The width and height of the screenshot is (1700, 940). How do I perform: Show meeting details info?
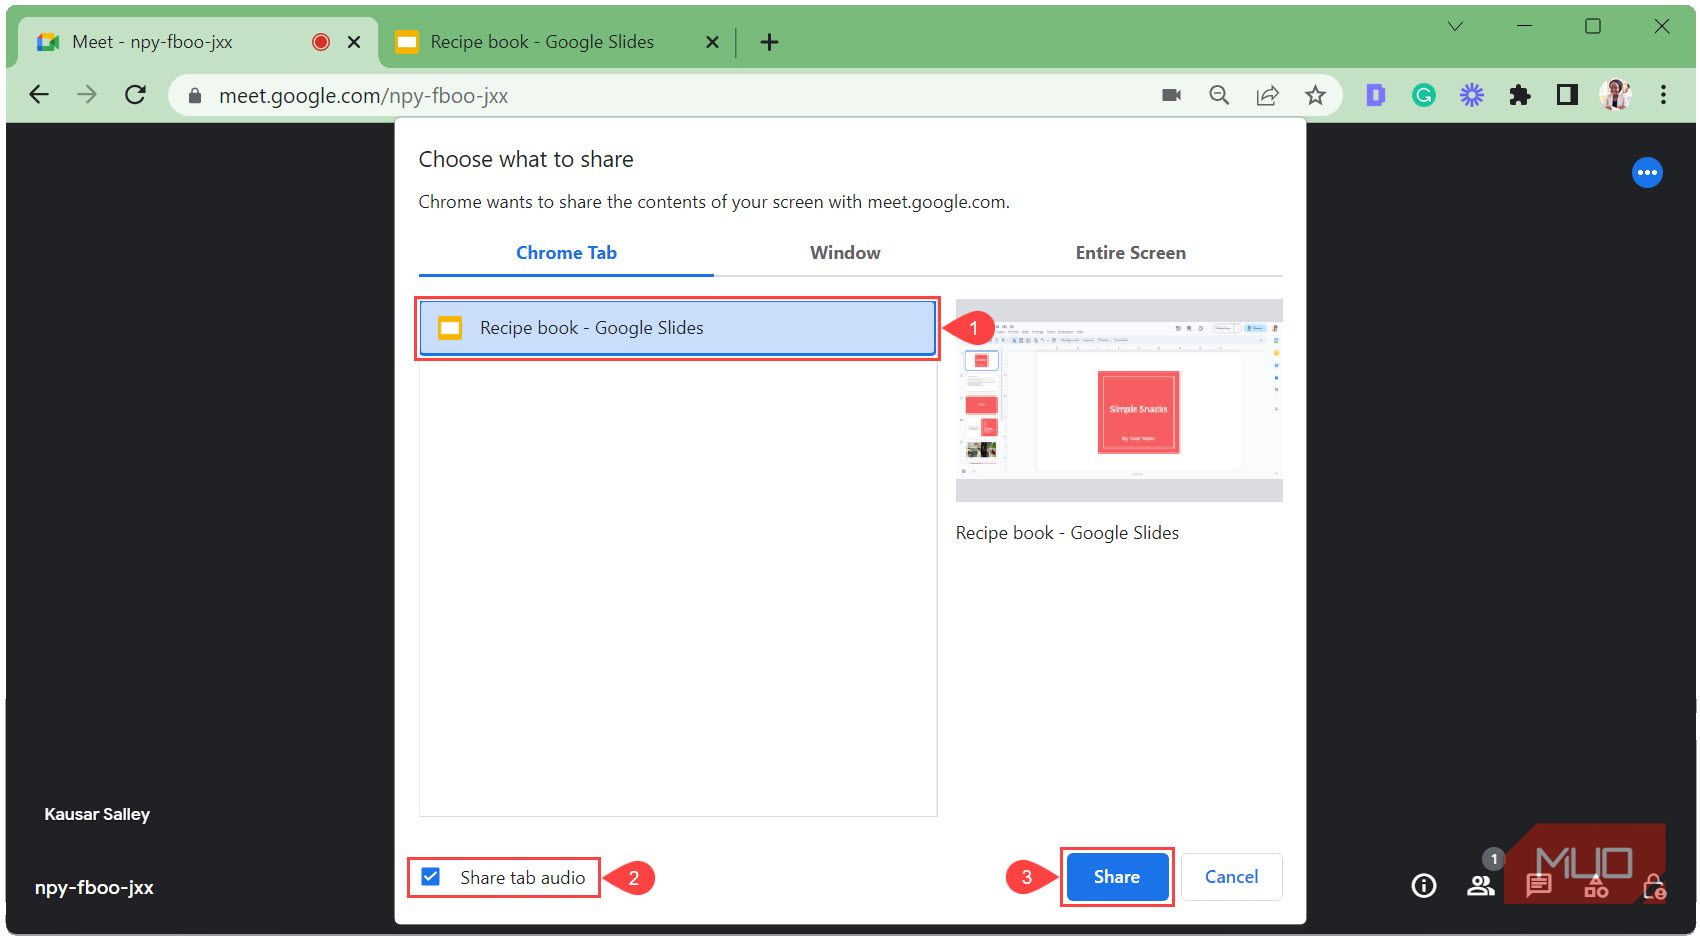1422,884
